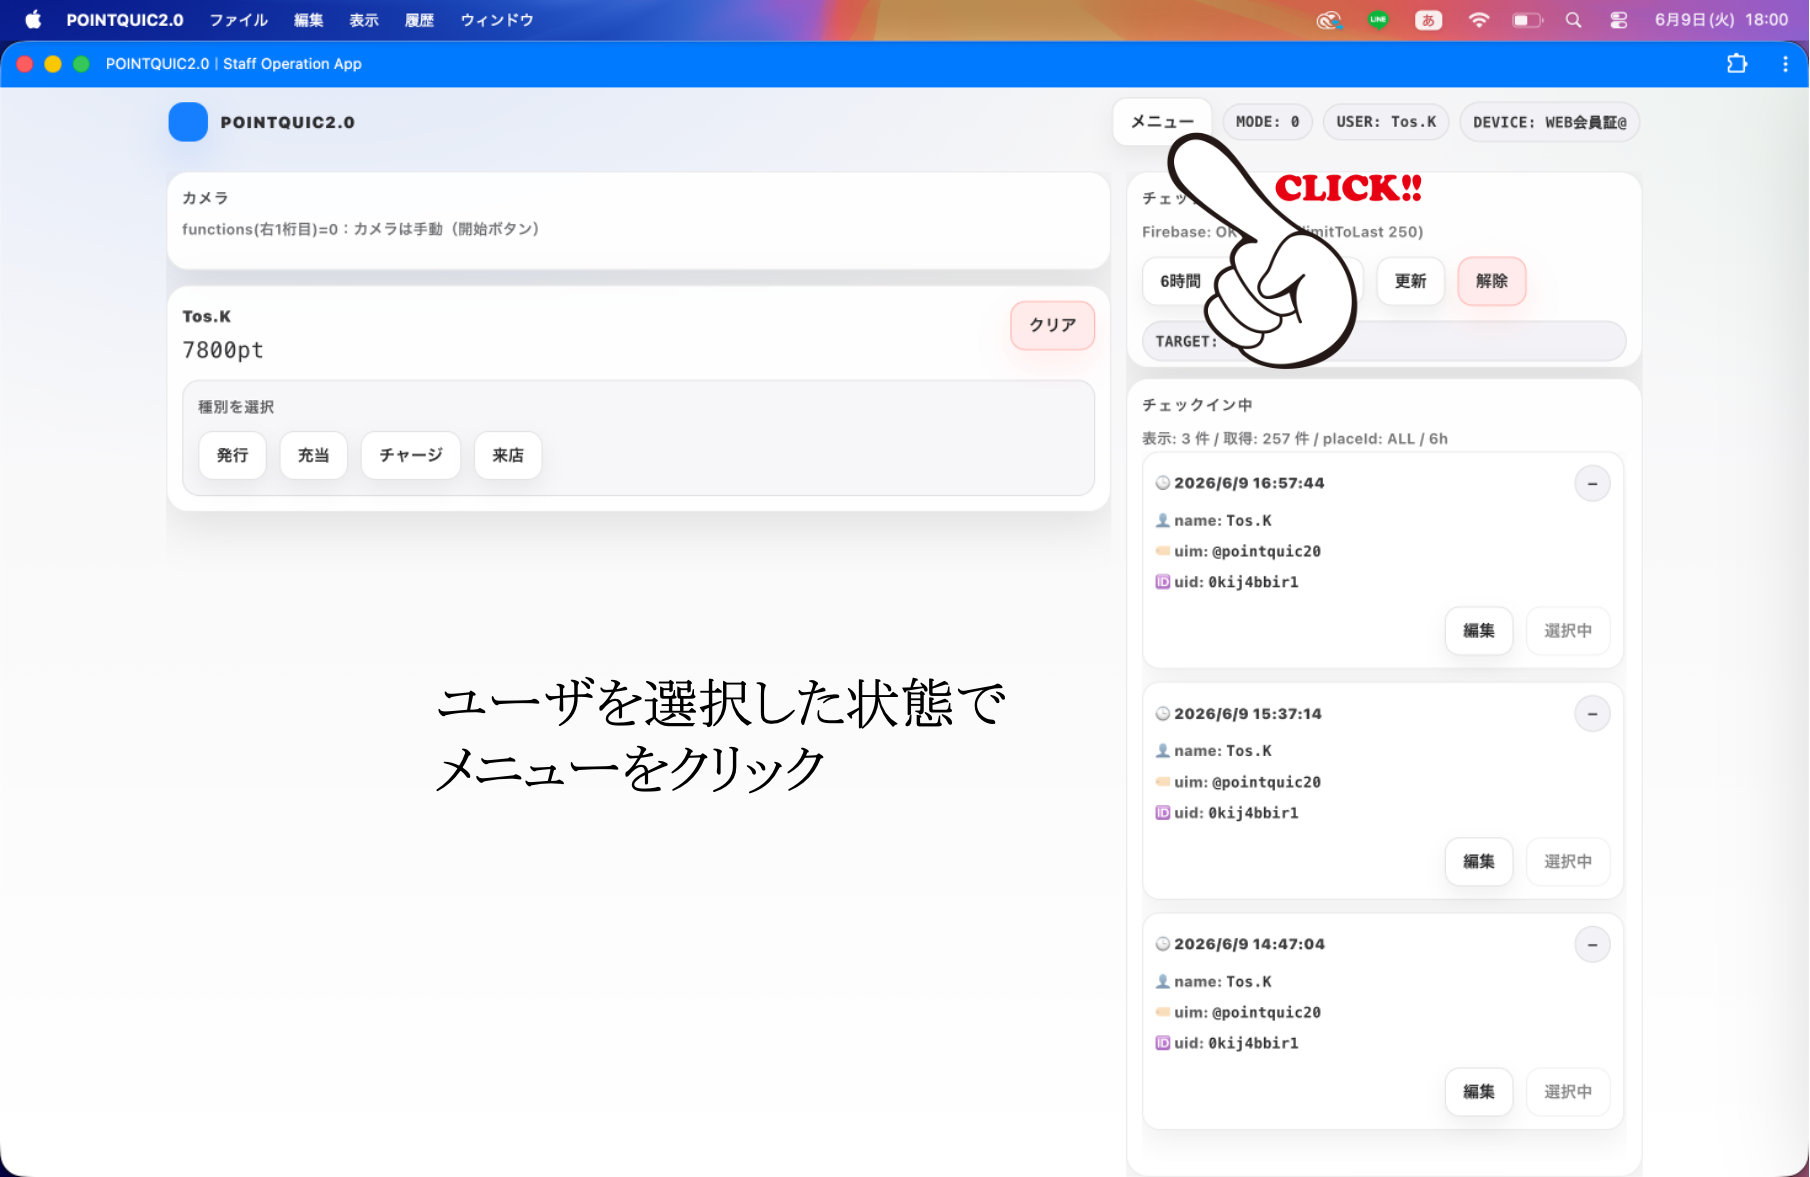Click the 更新 refresh button
The image size is (1810, 1177).
[x=1411, y=281]
